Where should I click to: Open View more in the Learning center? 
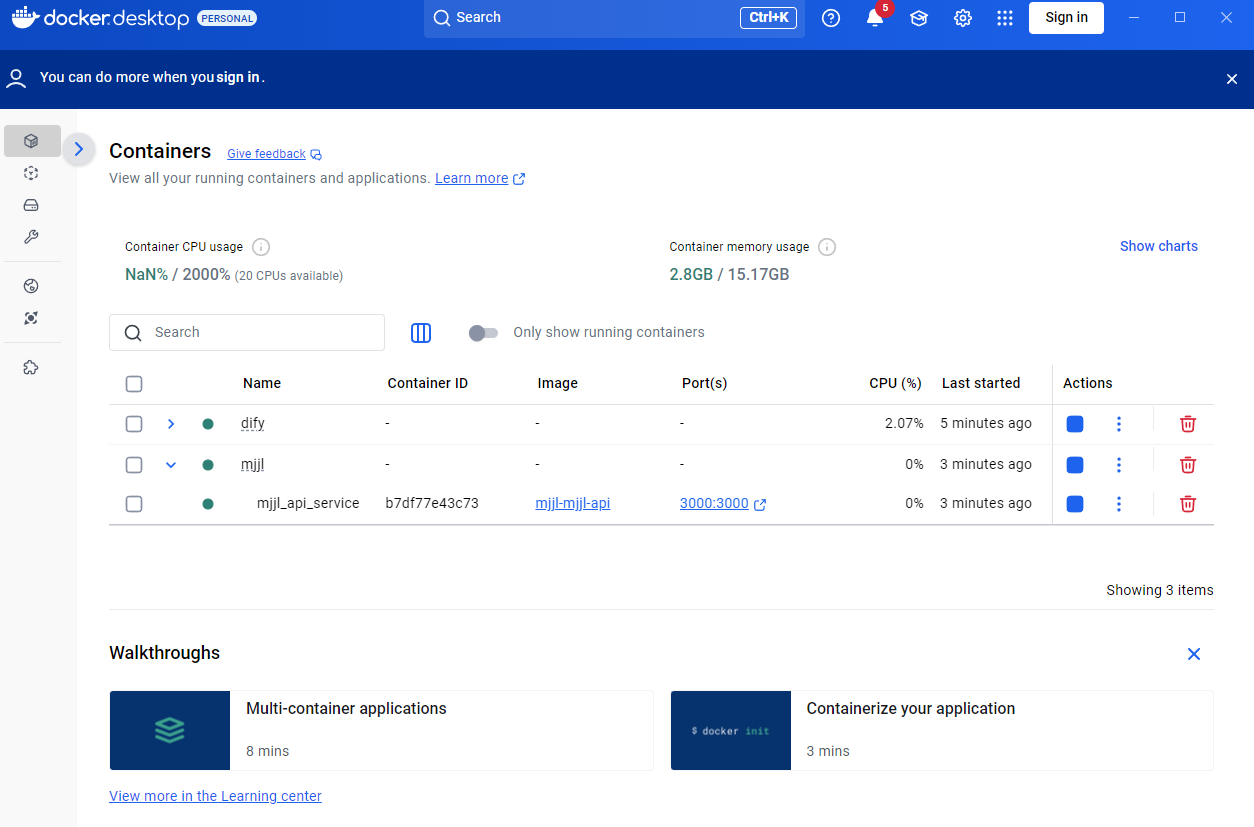pyautogui.click(x=215, y=796)
